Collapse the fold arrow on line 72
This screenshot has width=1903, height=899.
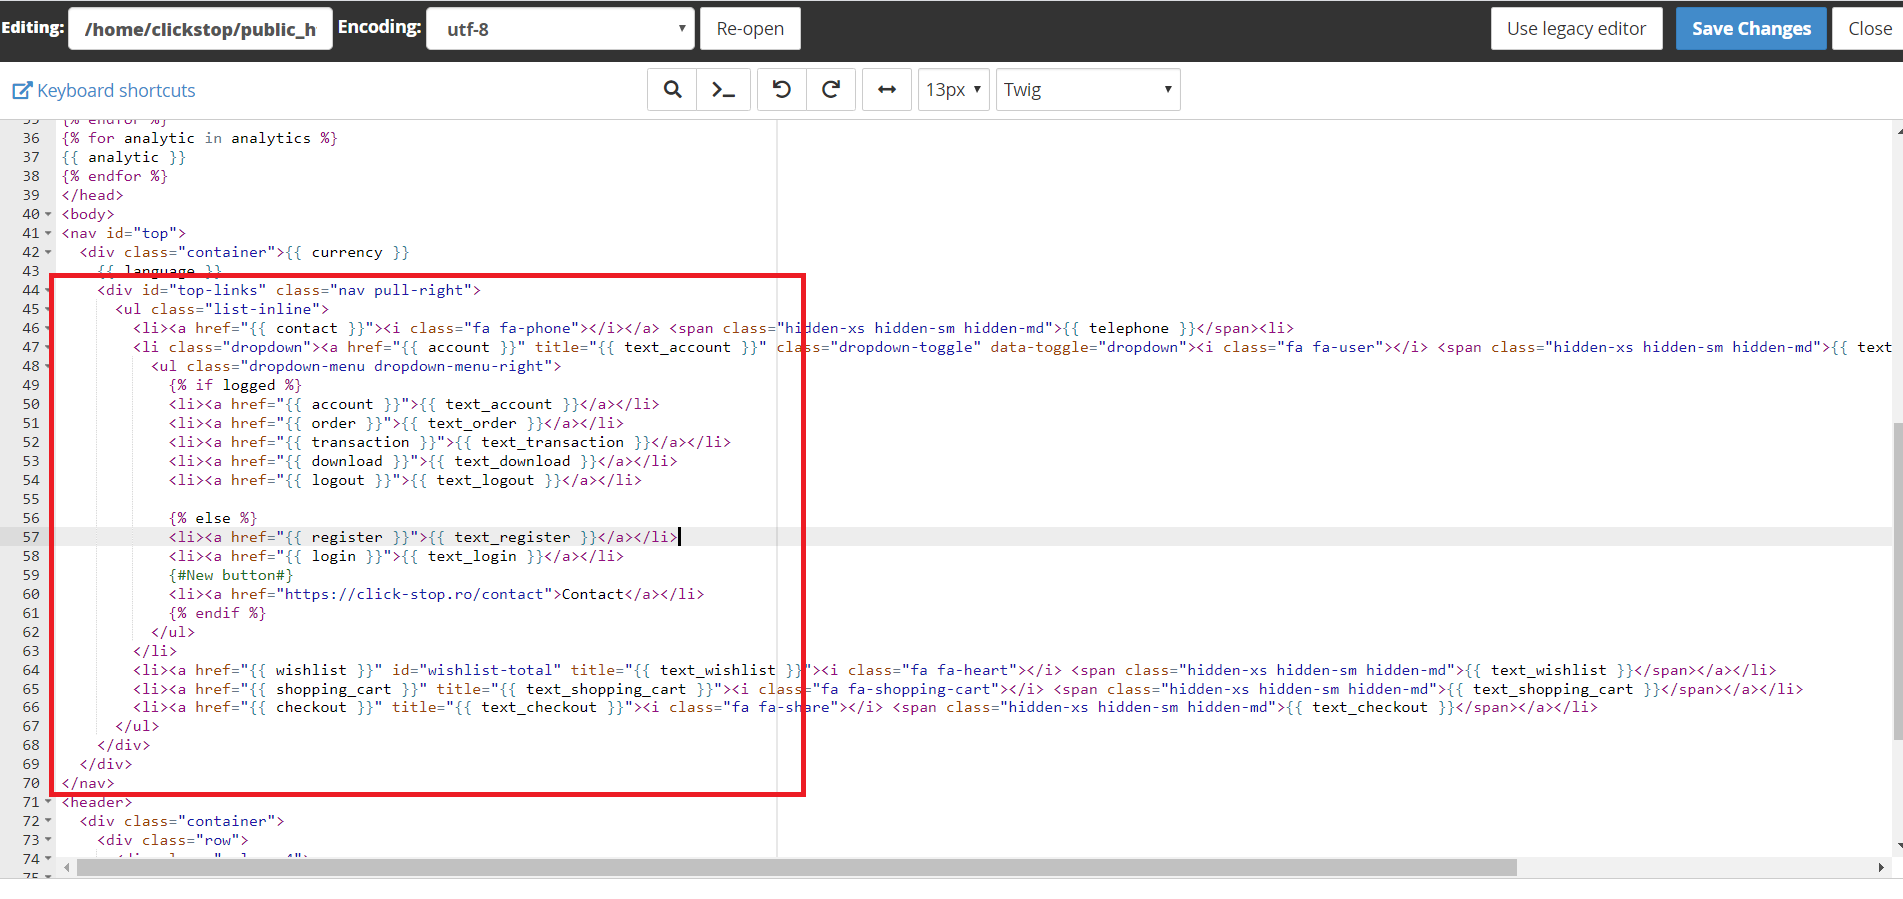pos(48,821)
